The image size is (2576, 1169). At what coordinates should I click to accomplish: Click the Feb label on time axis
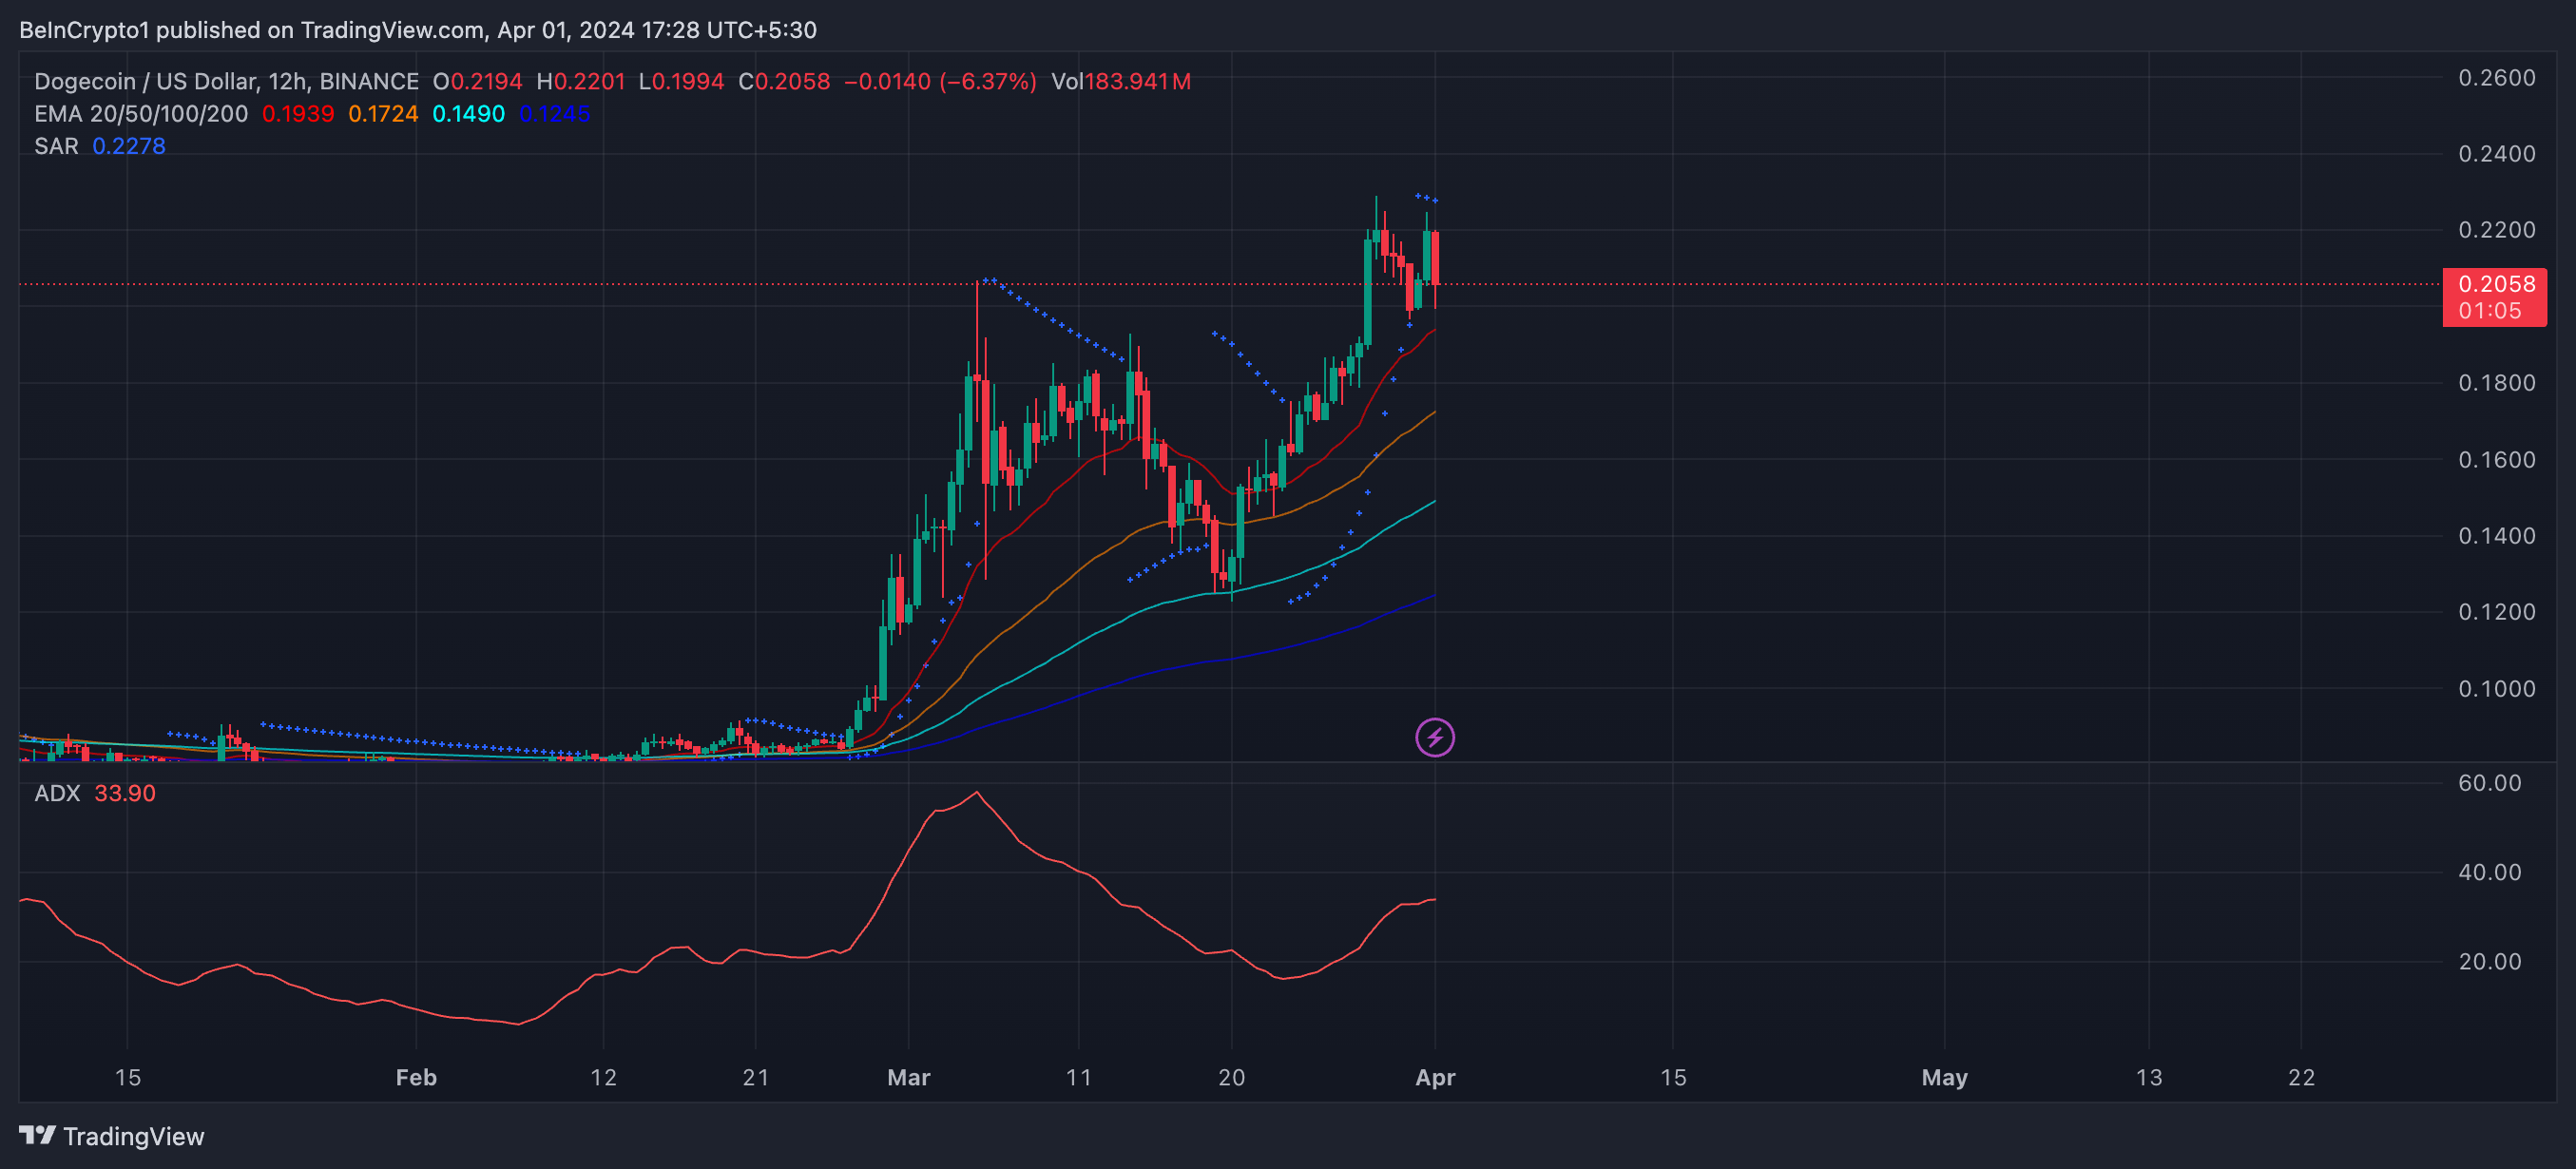tap(416, 1077)
